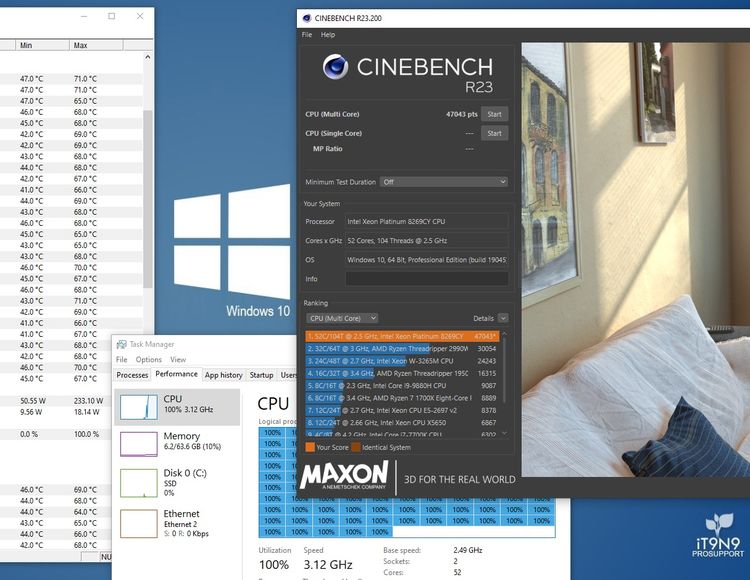Screen dimensions: 750x580
Task: Select the Xeon W-3265M ranking row
Action: coord(402,361)
